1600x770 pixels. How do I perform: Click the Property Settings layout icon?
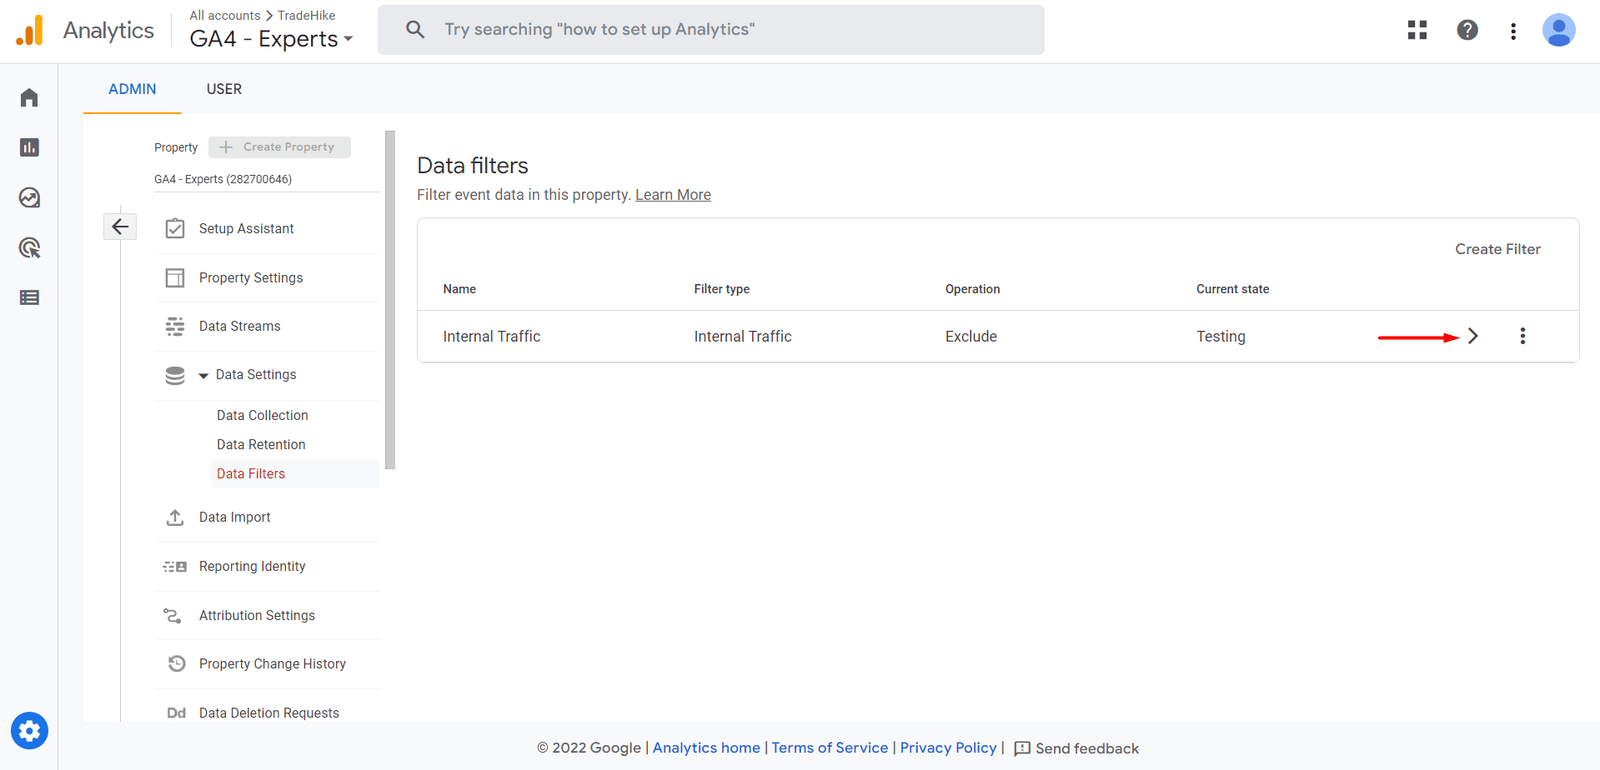click(x=175, y=278)
